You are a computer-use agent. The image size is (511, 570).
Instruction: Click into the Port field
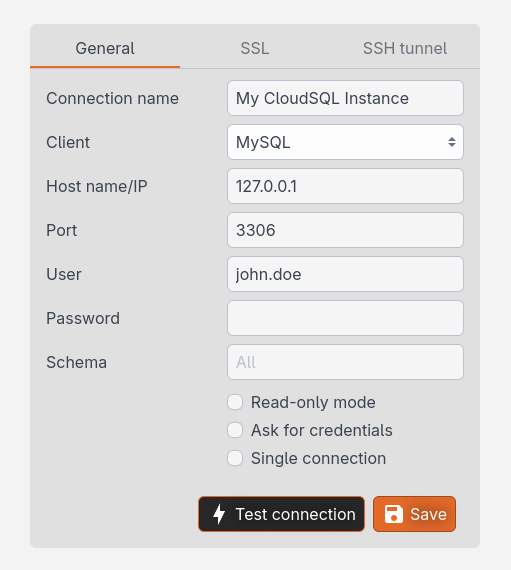pos(345,230)
